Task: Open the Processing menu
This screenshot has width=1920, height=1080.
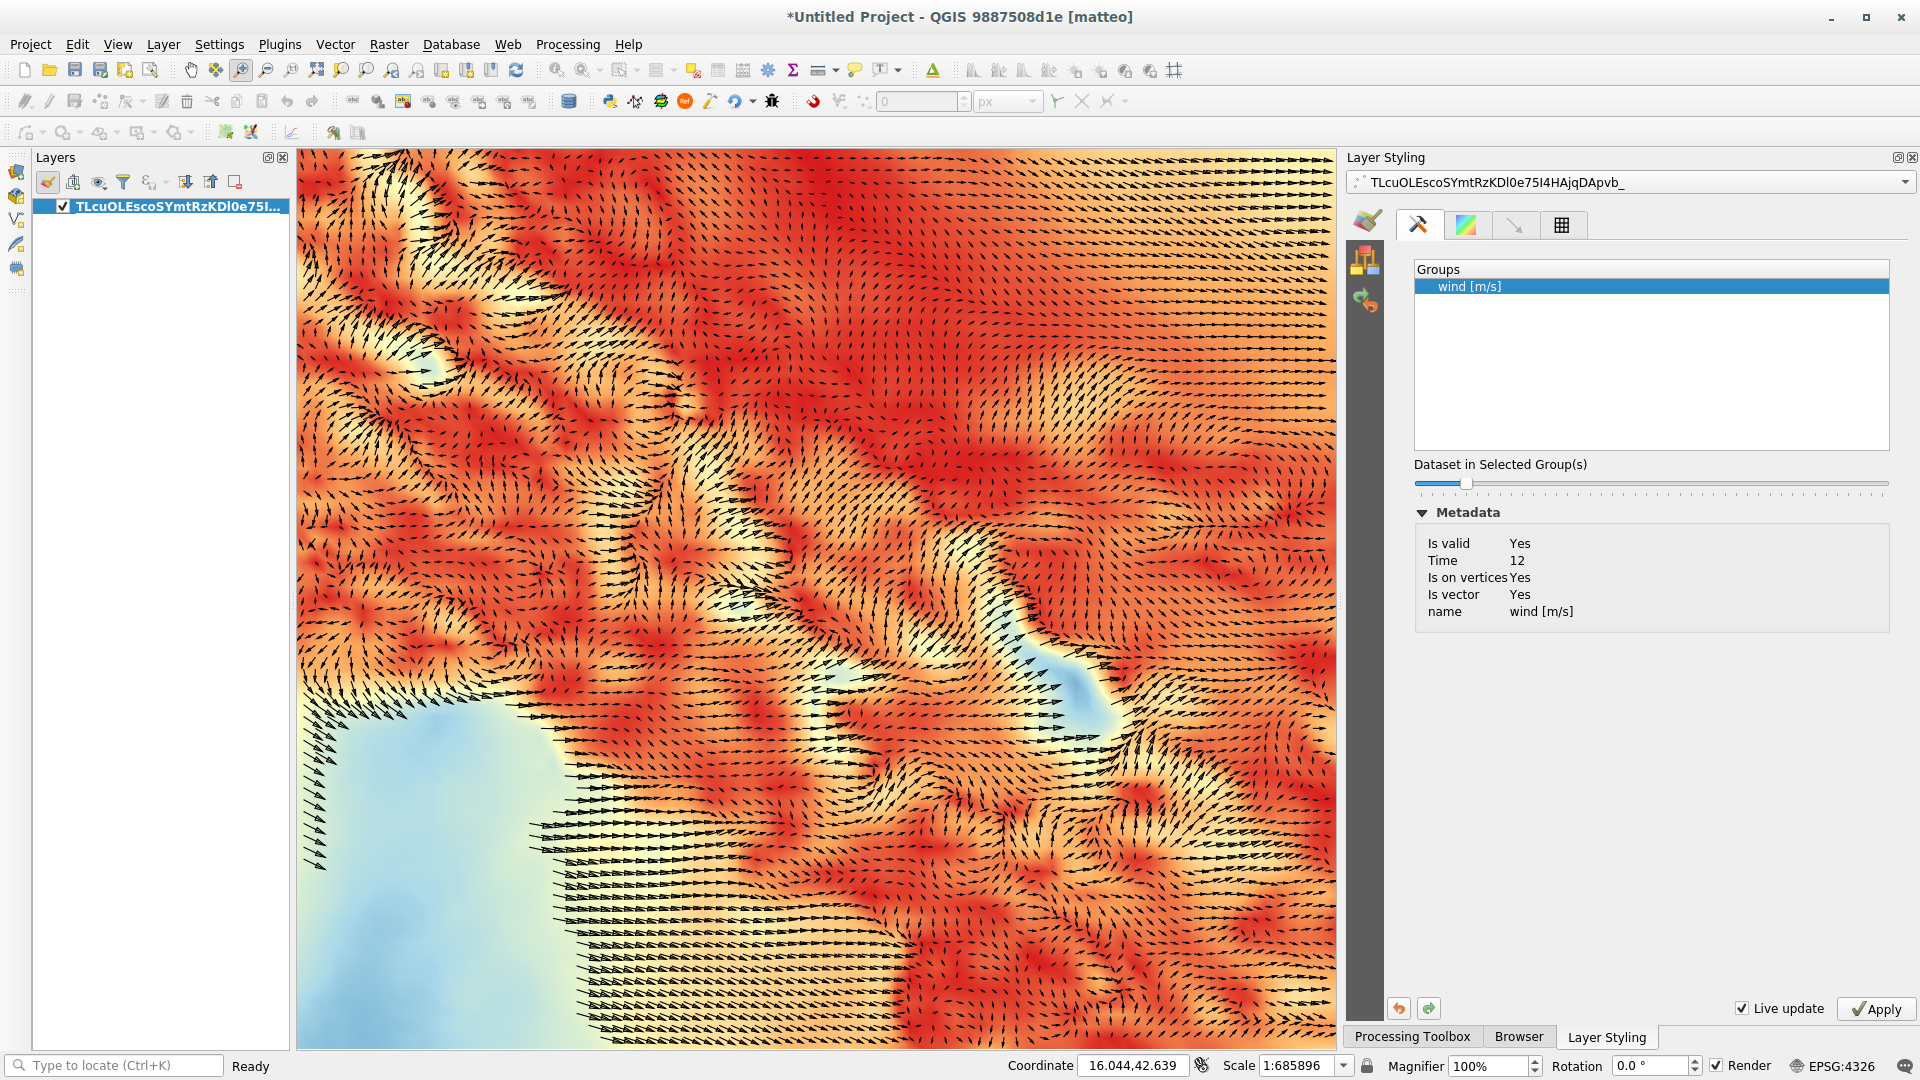Action: (567, 44)
